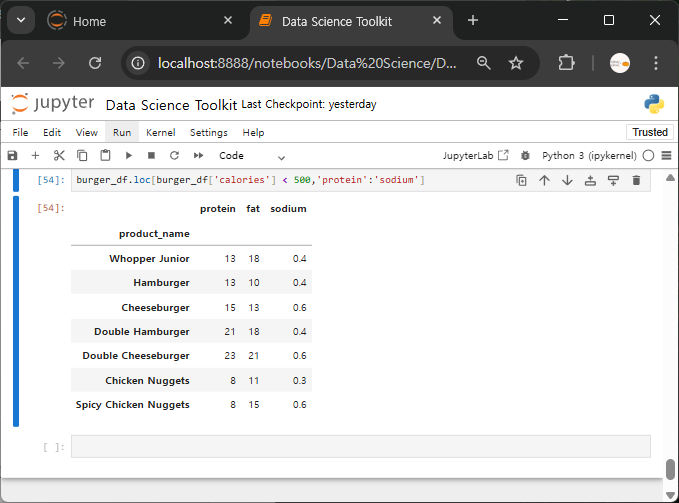Restart kernel and run all cells
This screenshot has height=503, width=679.
pos(198,155)
